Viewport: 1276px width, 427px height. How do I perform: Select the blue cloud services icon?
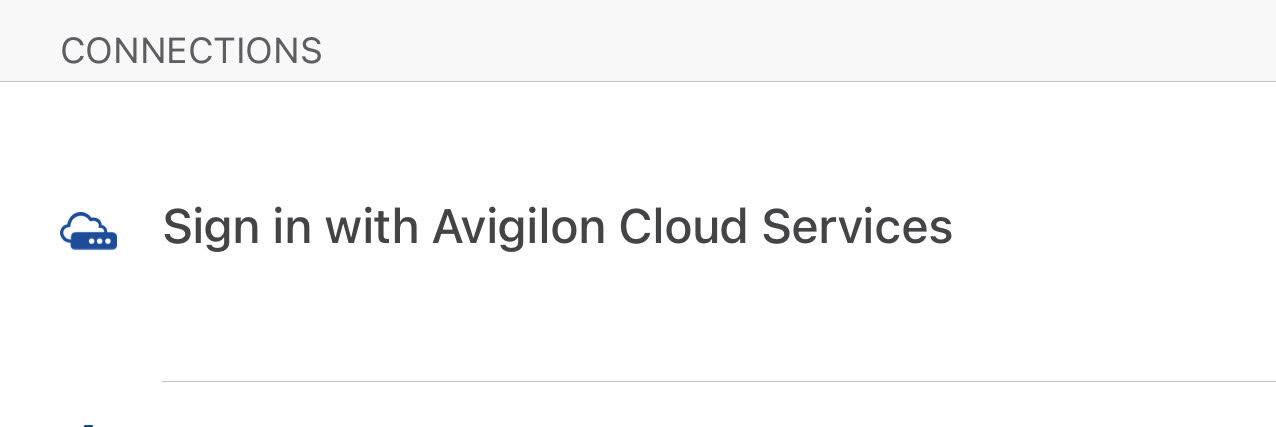tap(89, 231)
